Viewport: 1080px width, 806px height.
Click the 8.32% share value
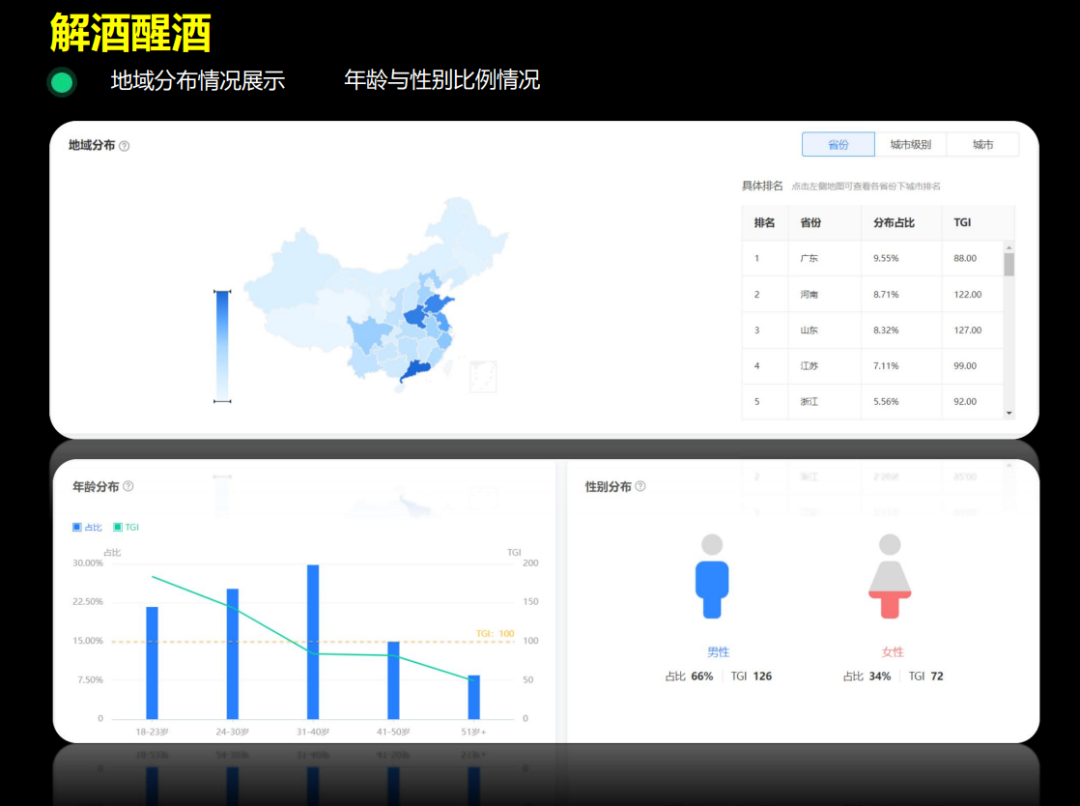pyautogui.click(x=886, y=330)
